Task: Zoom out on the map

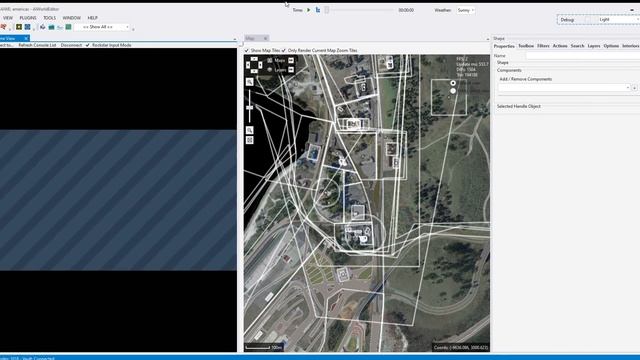Action: pyautogui.click(x=249, y=130)
